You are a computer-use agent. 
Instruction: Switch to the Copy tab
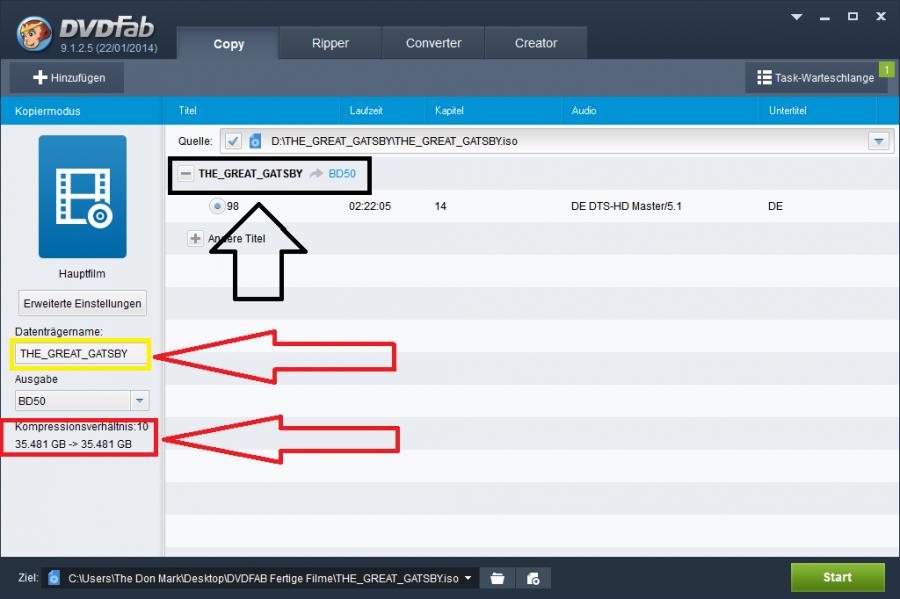click(228, 44)
